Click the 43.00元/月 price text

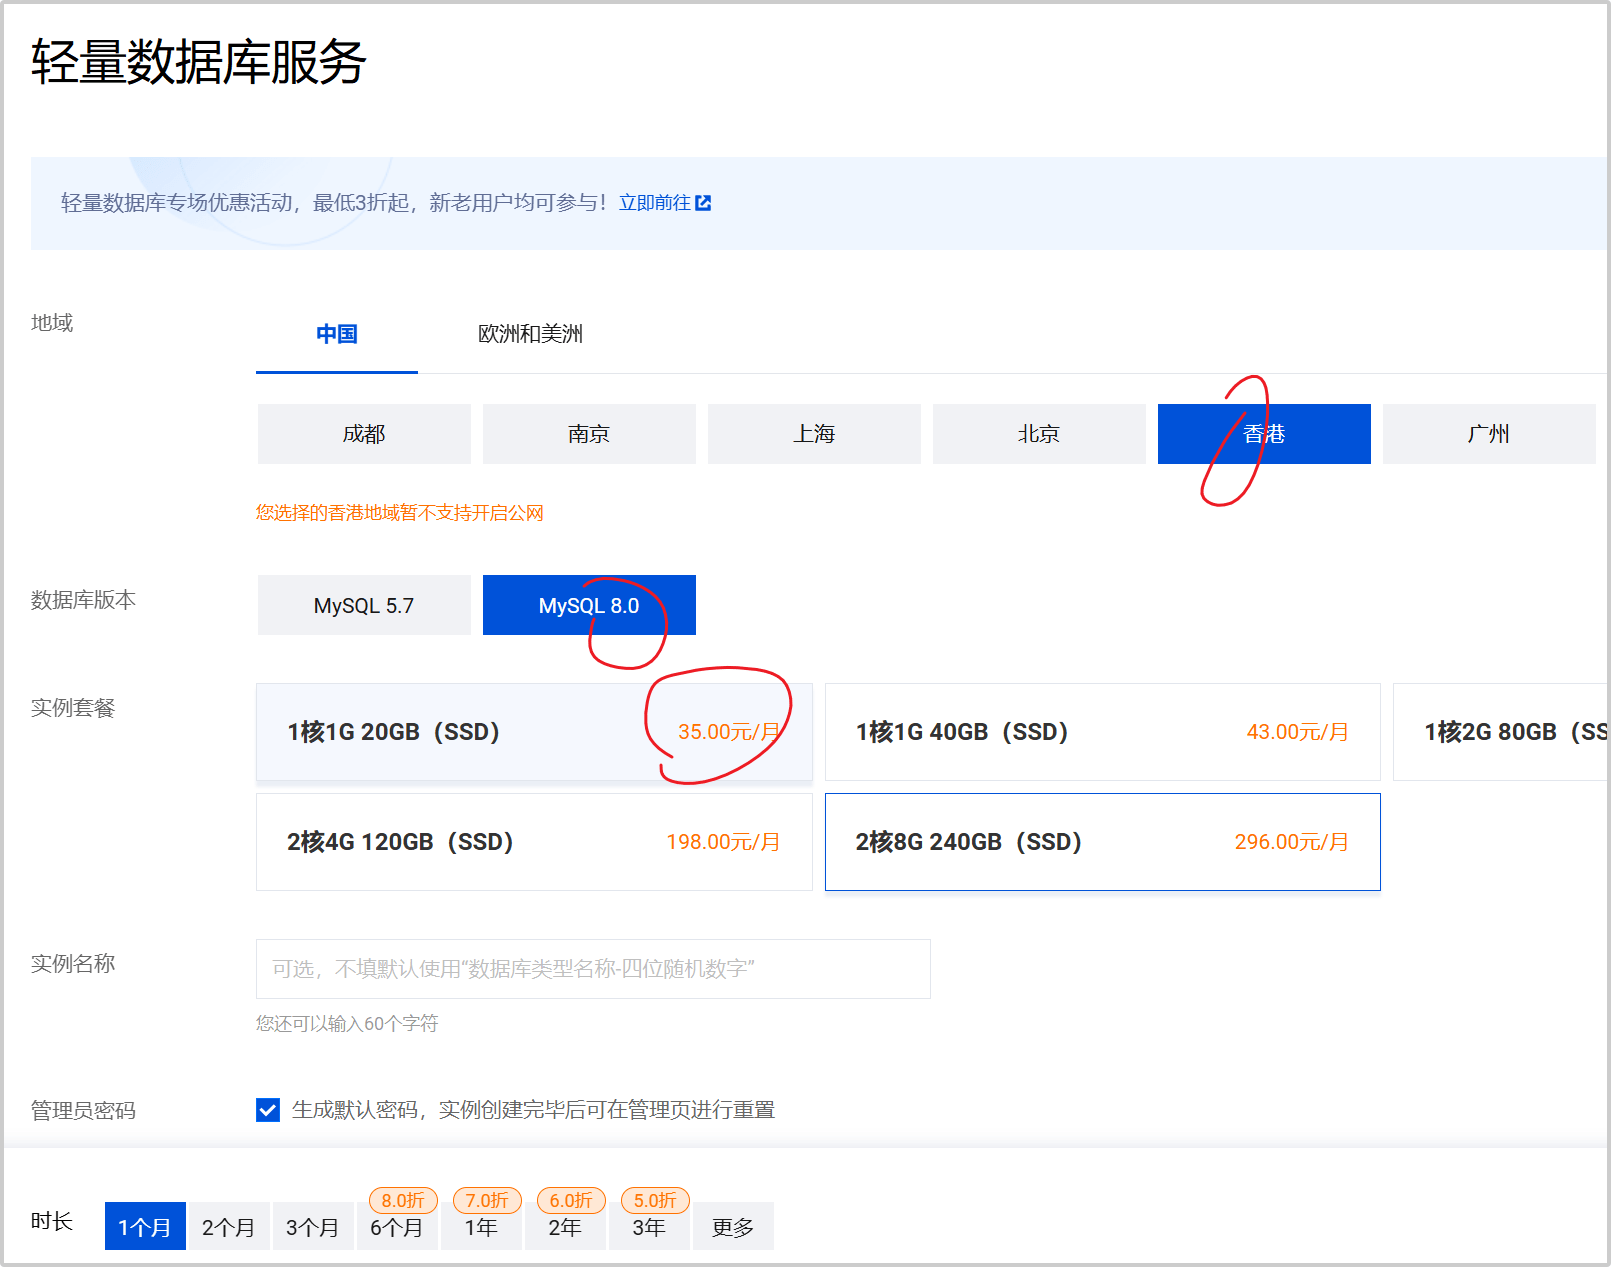(x=1297, y=732)
